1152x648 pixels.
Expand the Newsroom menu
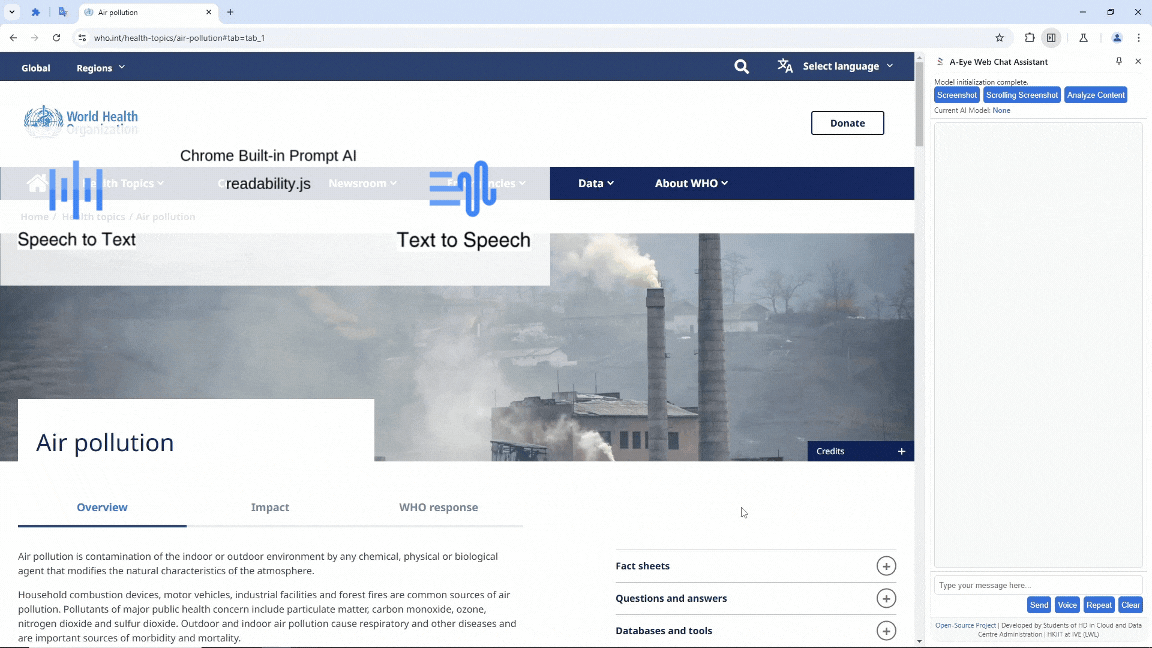point(362,183)
